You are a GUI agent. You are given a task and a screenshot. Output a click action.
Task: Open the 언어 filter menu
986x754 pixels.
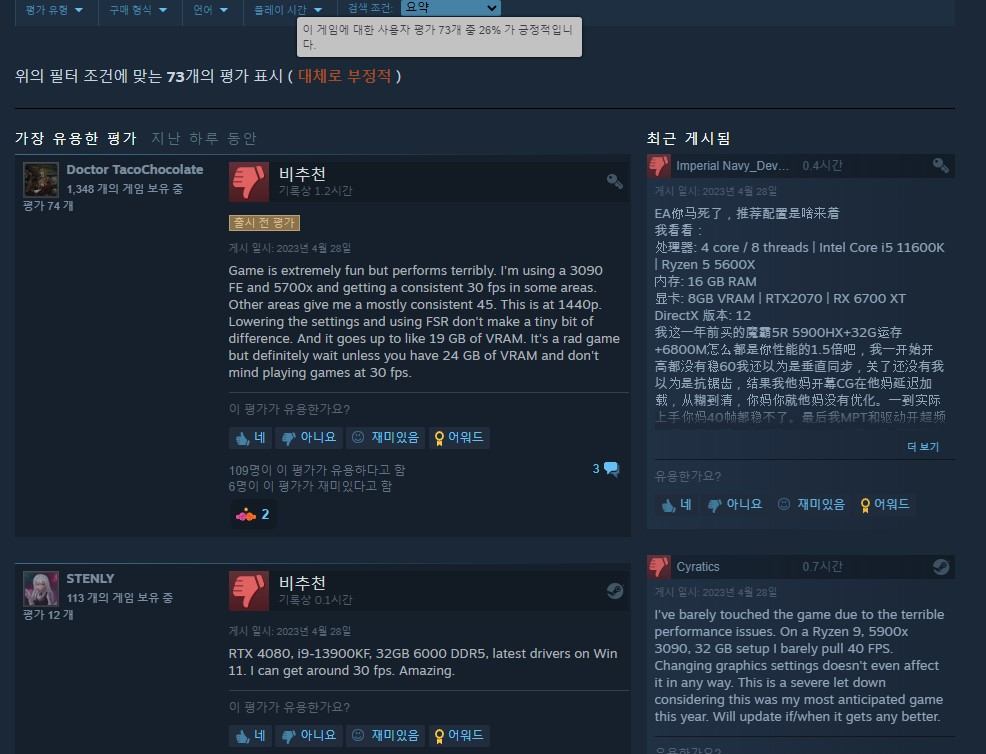coord(211,10)
